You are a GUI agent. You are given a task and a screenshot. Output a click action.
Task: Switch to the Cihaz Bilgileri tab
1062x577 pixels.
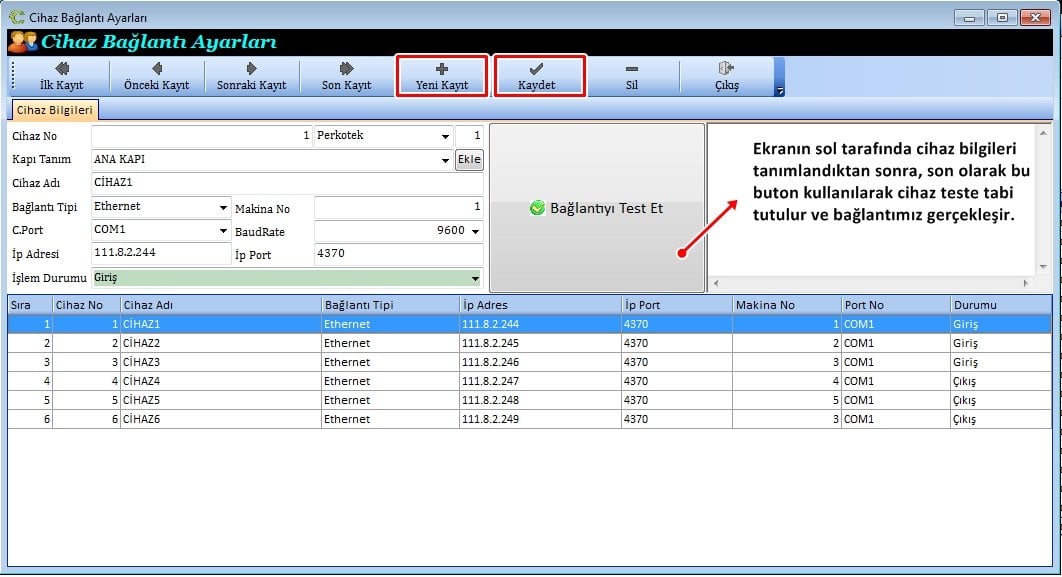[x=55, y=110]
